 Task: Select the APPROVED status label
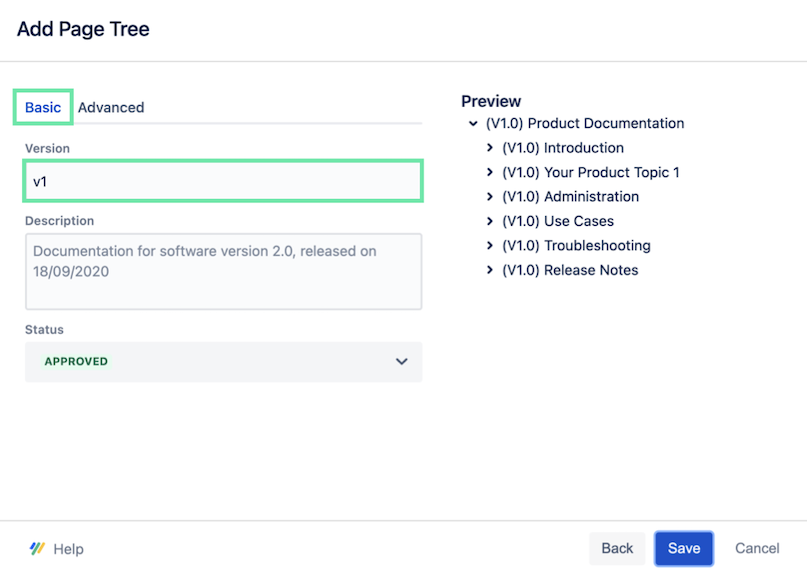point(76,362)
